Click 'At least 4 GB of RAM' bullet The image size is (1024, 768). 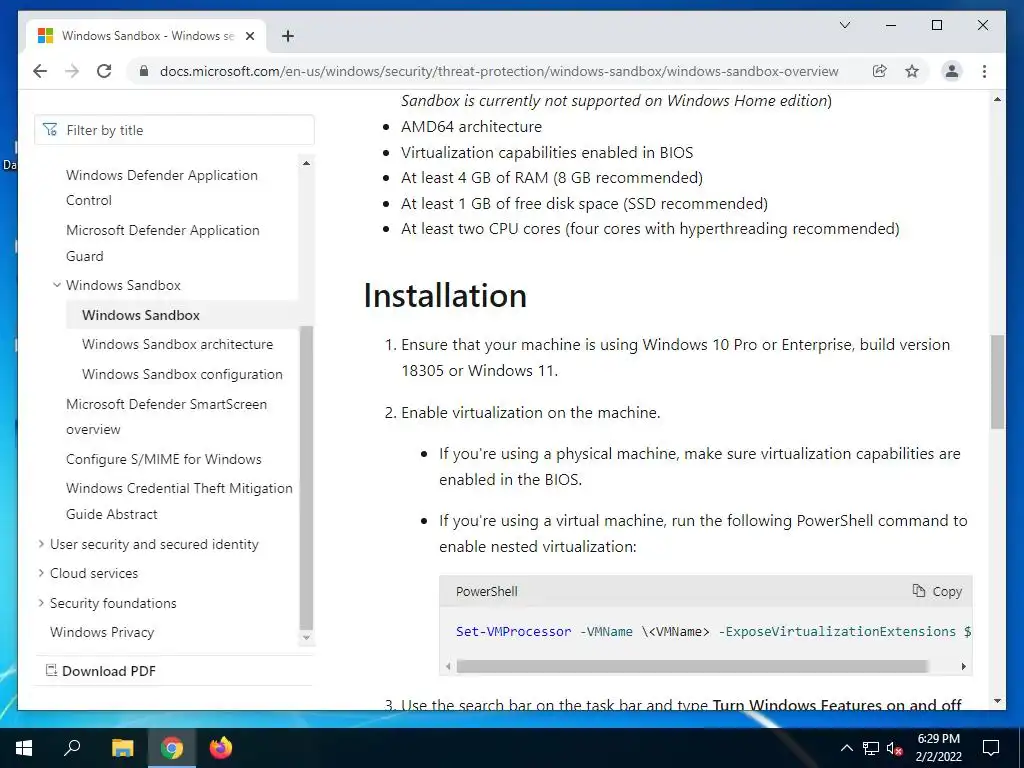[x=552, y=178]
